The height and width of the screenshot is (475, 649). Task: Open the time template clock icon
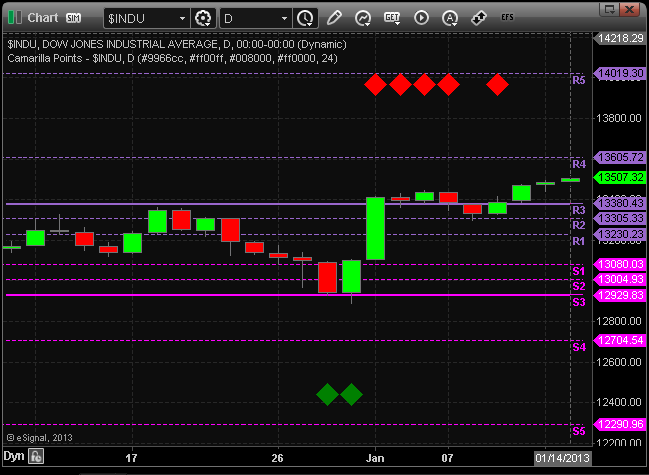(305, 18)
